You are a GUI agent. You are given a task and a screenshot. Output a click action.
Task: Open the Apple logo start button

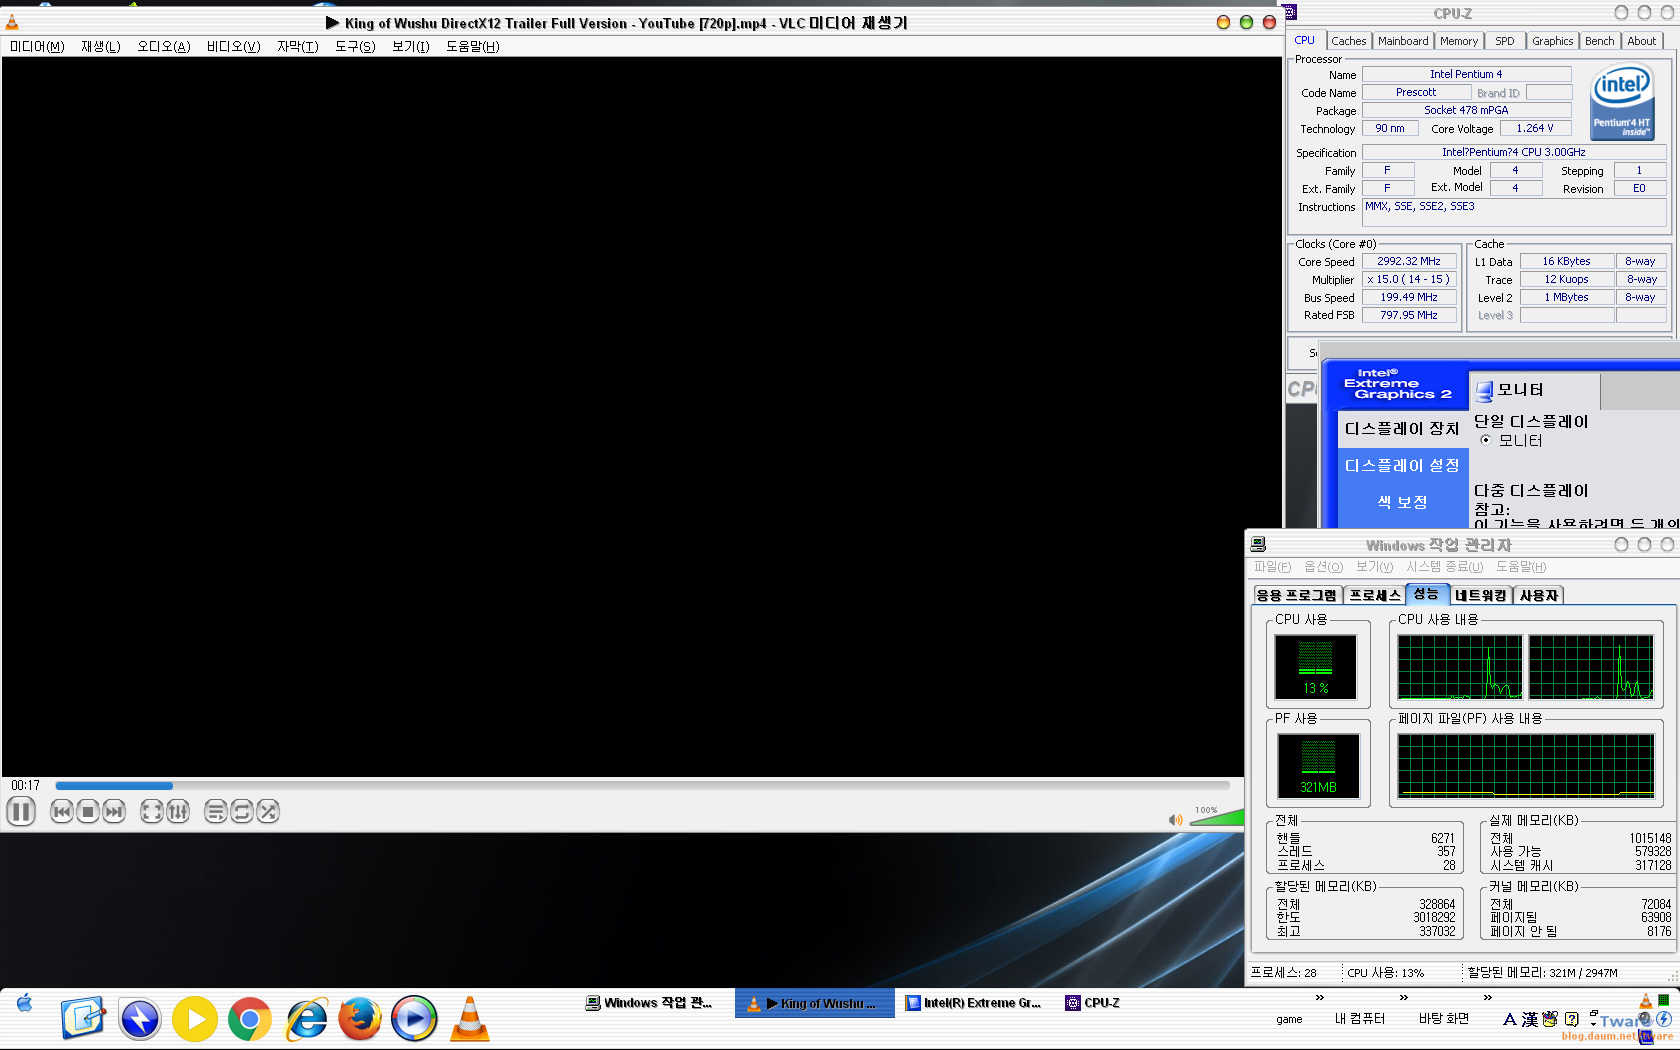25,1003
